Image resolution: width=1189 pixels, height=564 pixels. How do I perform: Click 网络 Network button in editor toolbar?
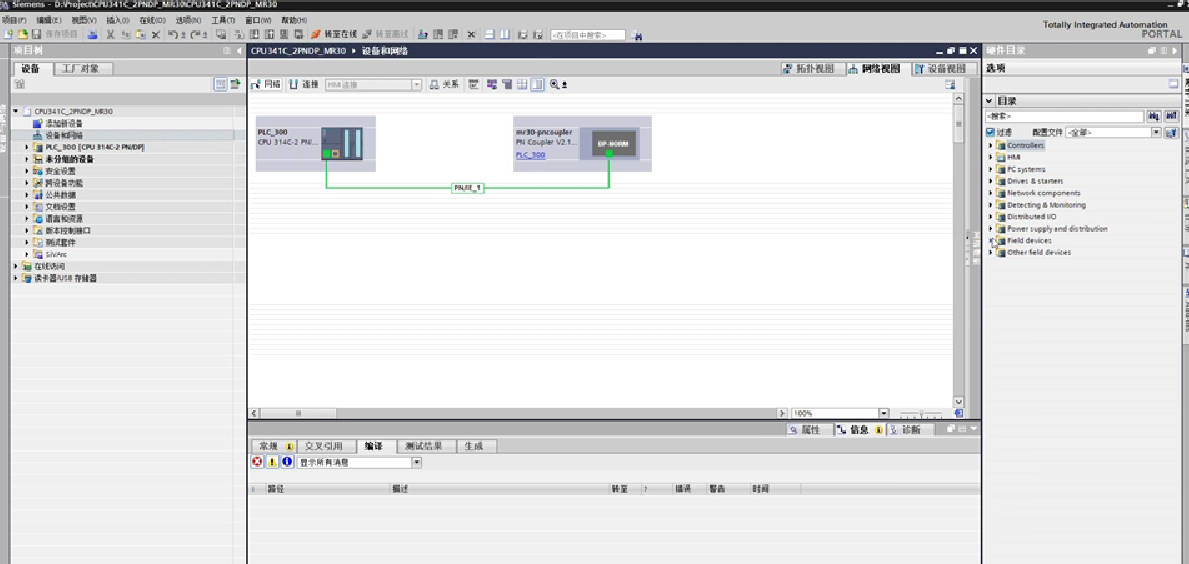[x=265, y=84]
